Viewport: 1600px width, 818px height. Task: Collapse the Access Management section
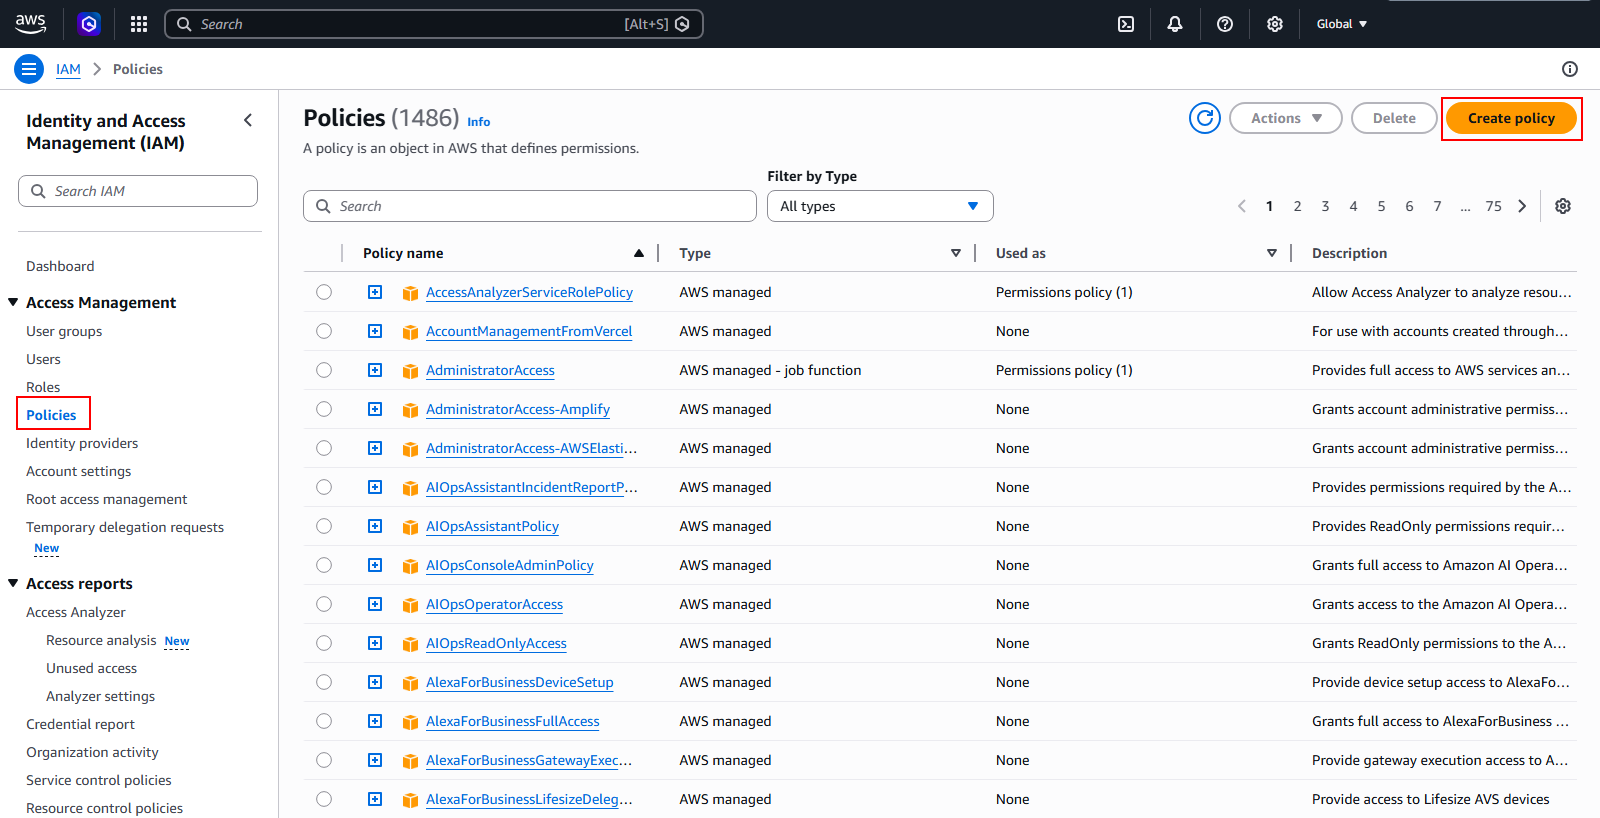pyautogui.click(x=13, y=302)
